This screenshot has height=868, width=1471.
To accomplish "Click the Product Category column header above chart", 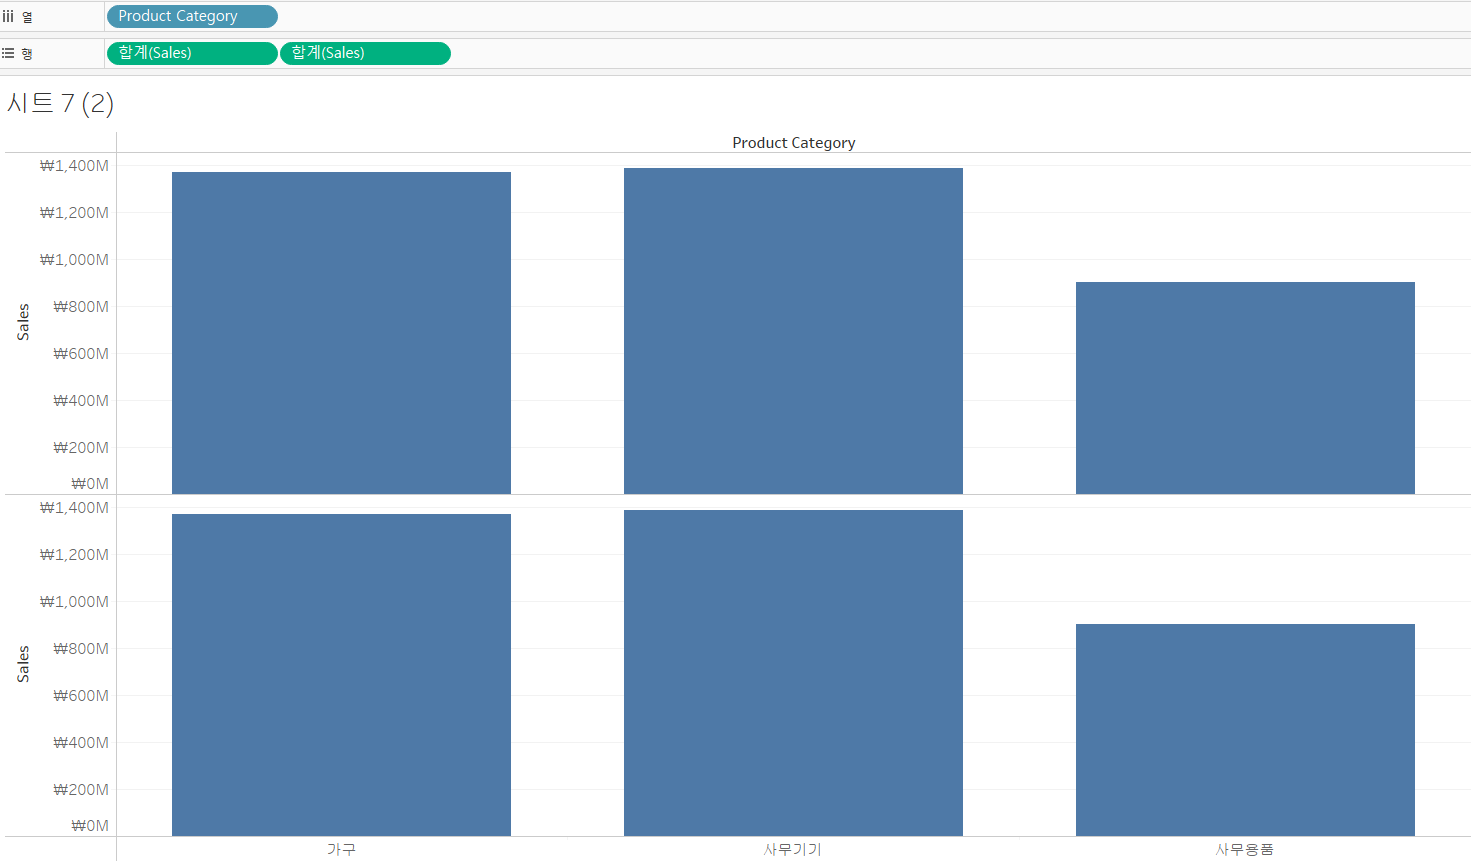I will pos(794,143).
